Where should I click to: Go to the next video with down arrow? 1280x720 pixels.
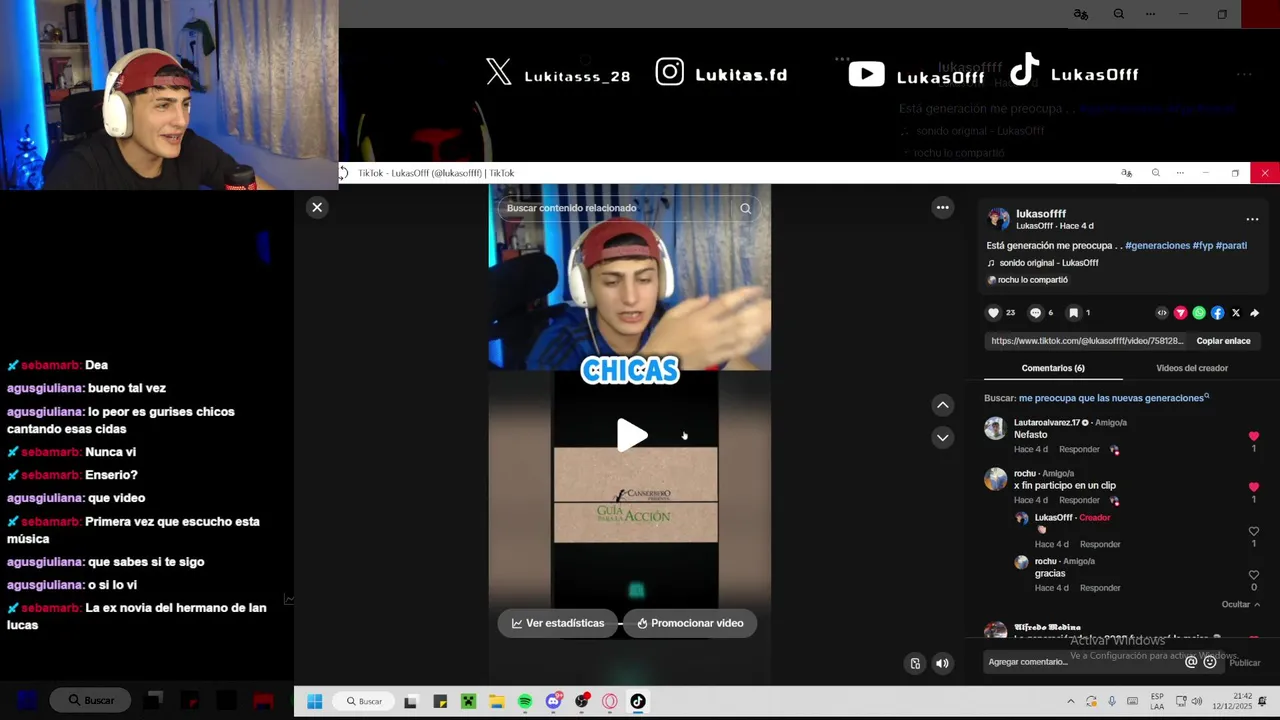click(942, 437)
